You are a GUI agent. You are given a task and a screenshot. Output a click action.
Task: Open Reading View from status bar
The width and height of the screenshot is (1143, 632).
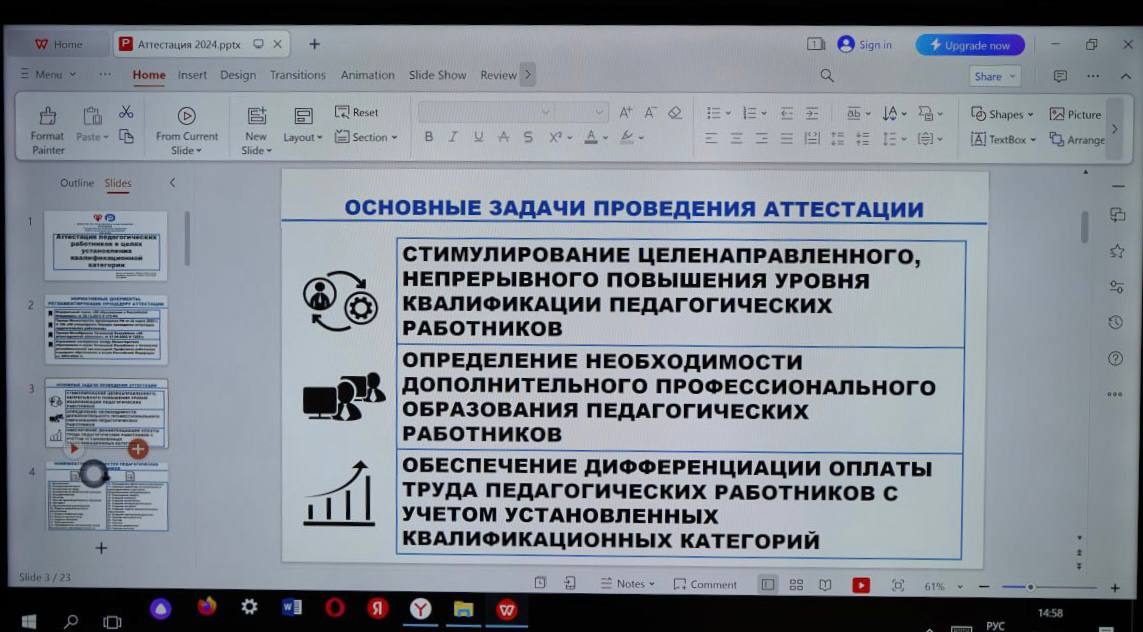pyautogui.click(x=825, y=585)
